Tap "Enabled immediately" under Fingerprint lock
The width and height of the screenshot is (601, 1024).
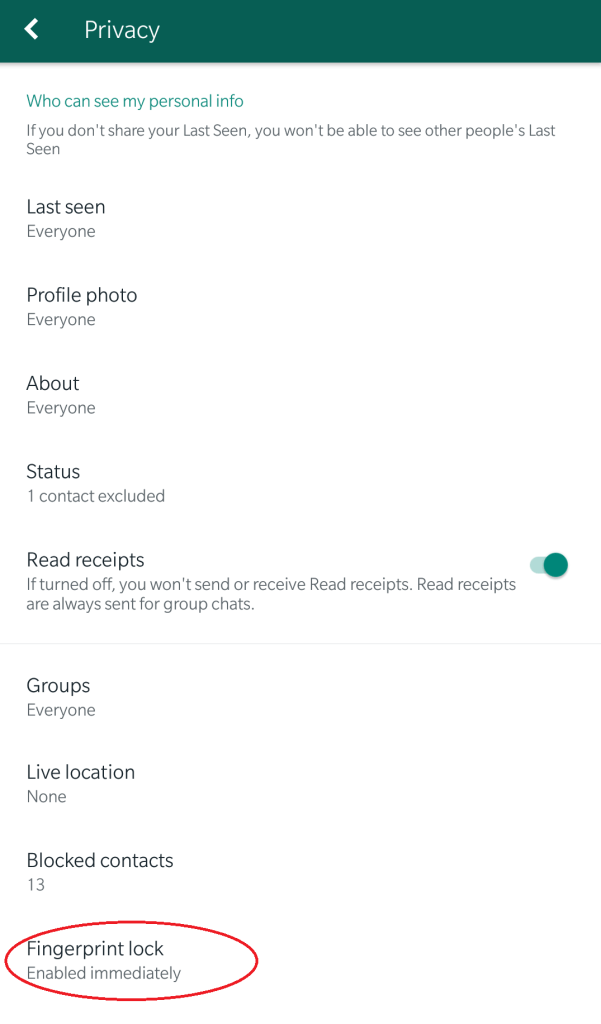pyautogui.click(x=103, y=973)
